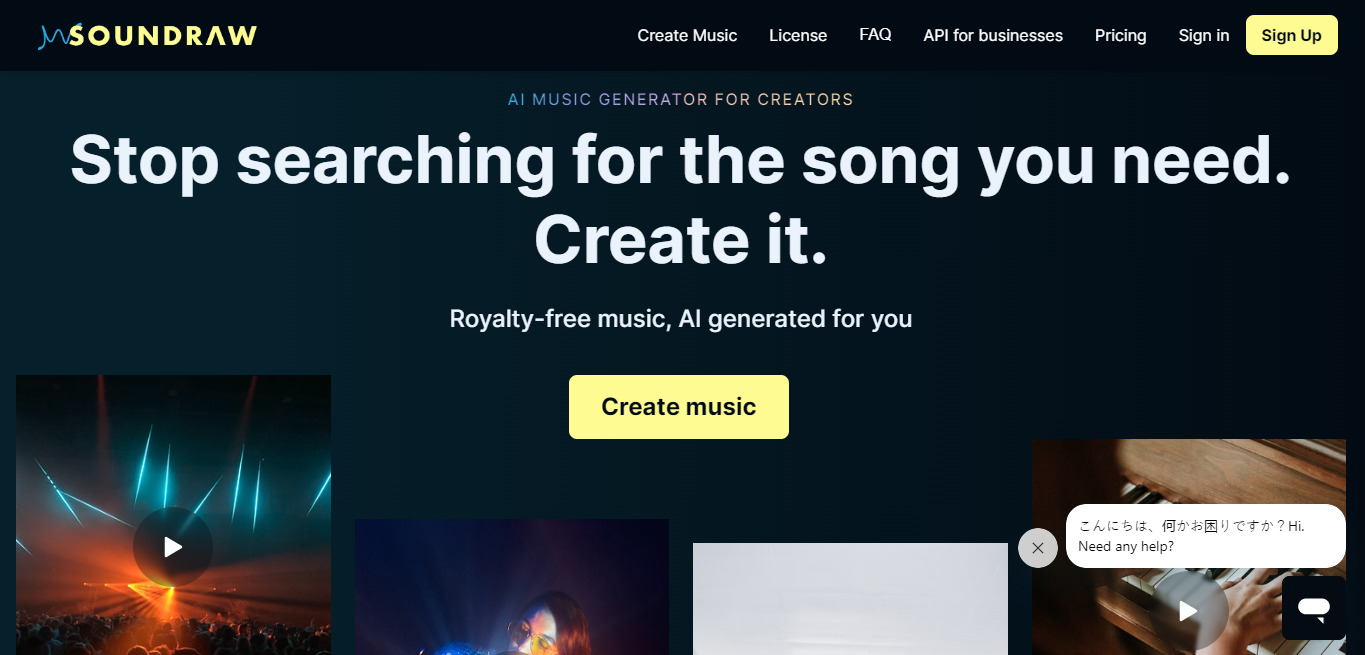1365x655 pixels.
Task: Open the FAQ page
Action: click(x=875, y=35)
